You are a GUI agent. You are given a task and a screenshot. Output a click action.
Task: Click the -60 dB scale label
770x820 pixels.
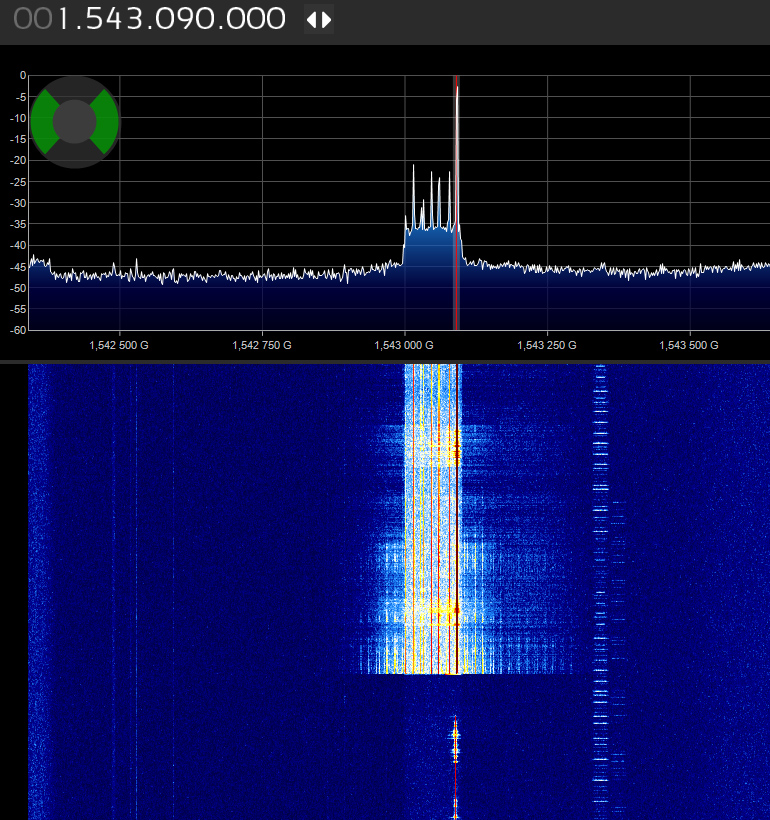click(x=18, y=330)
